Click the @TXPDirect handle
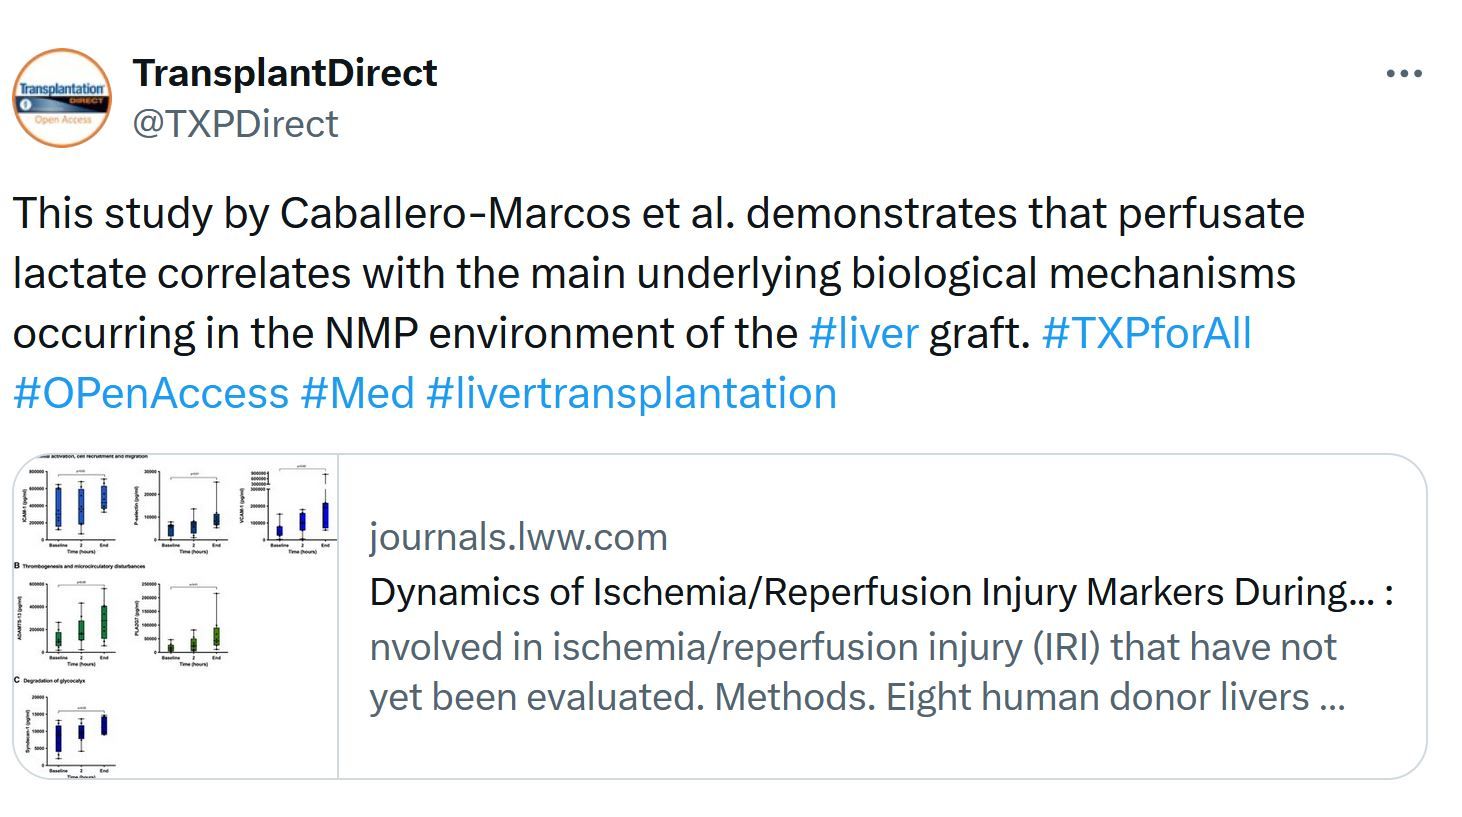 pyautogui.click(x=235, y=124)
